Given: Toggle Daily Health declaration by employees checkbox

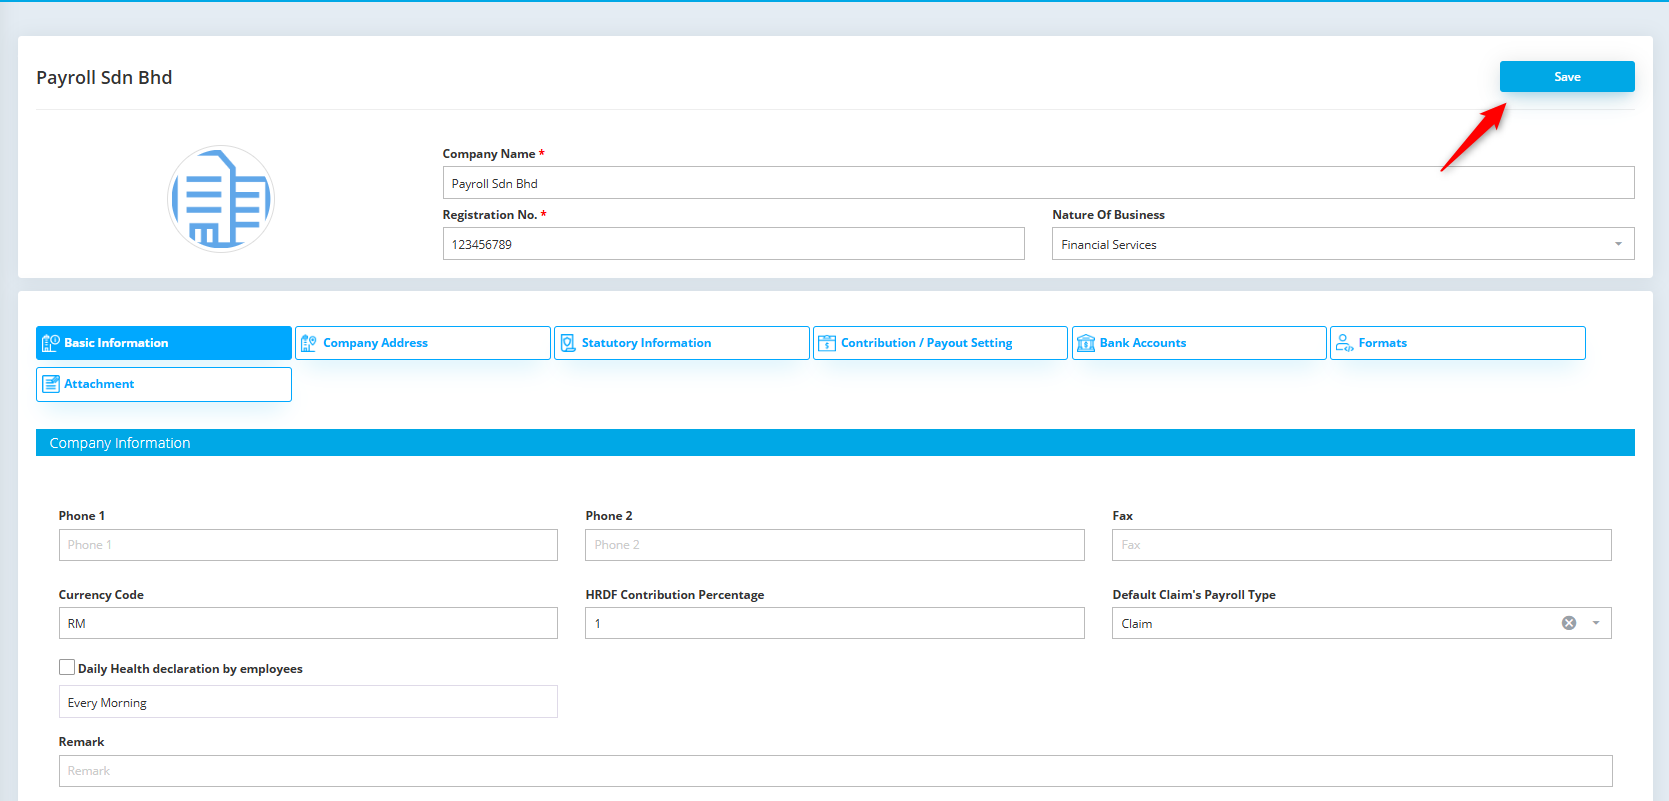Looking at the screenshot, I should (67, 667).
